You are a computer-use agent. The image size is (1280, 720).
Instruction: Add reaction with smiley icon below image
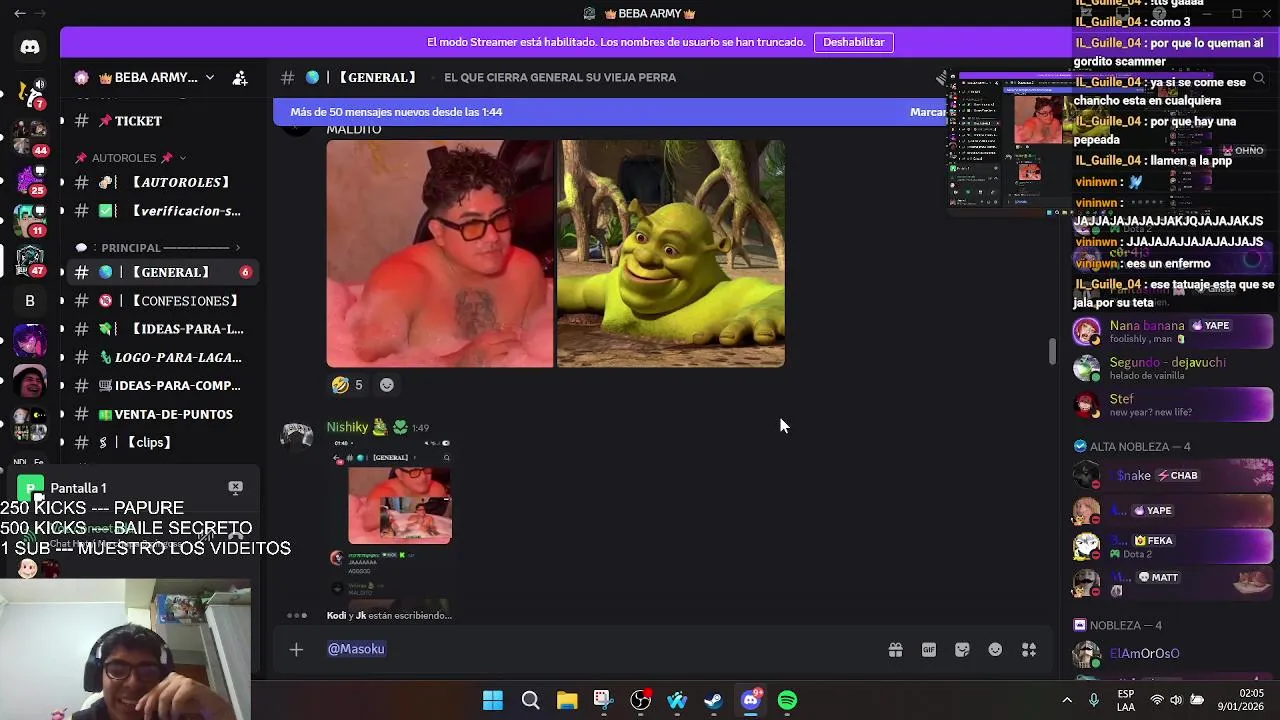coord(387,385)
